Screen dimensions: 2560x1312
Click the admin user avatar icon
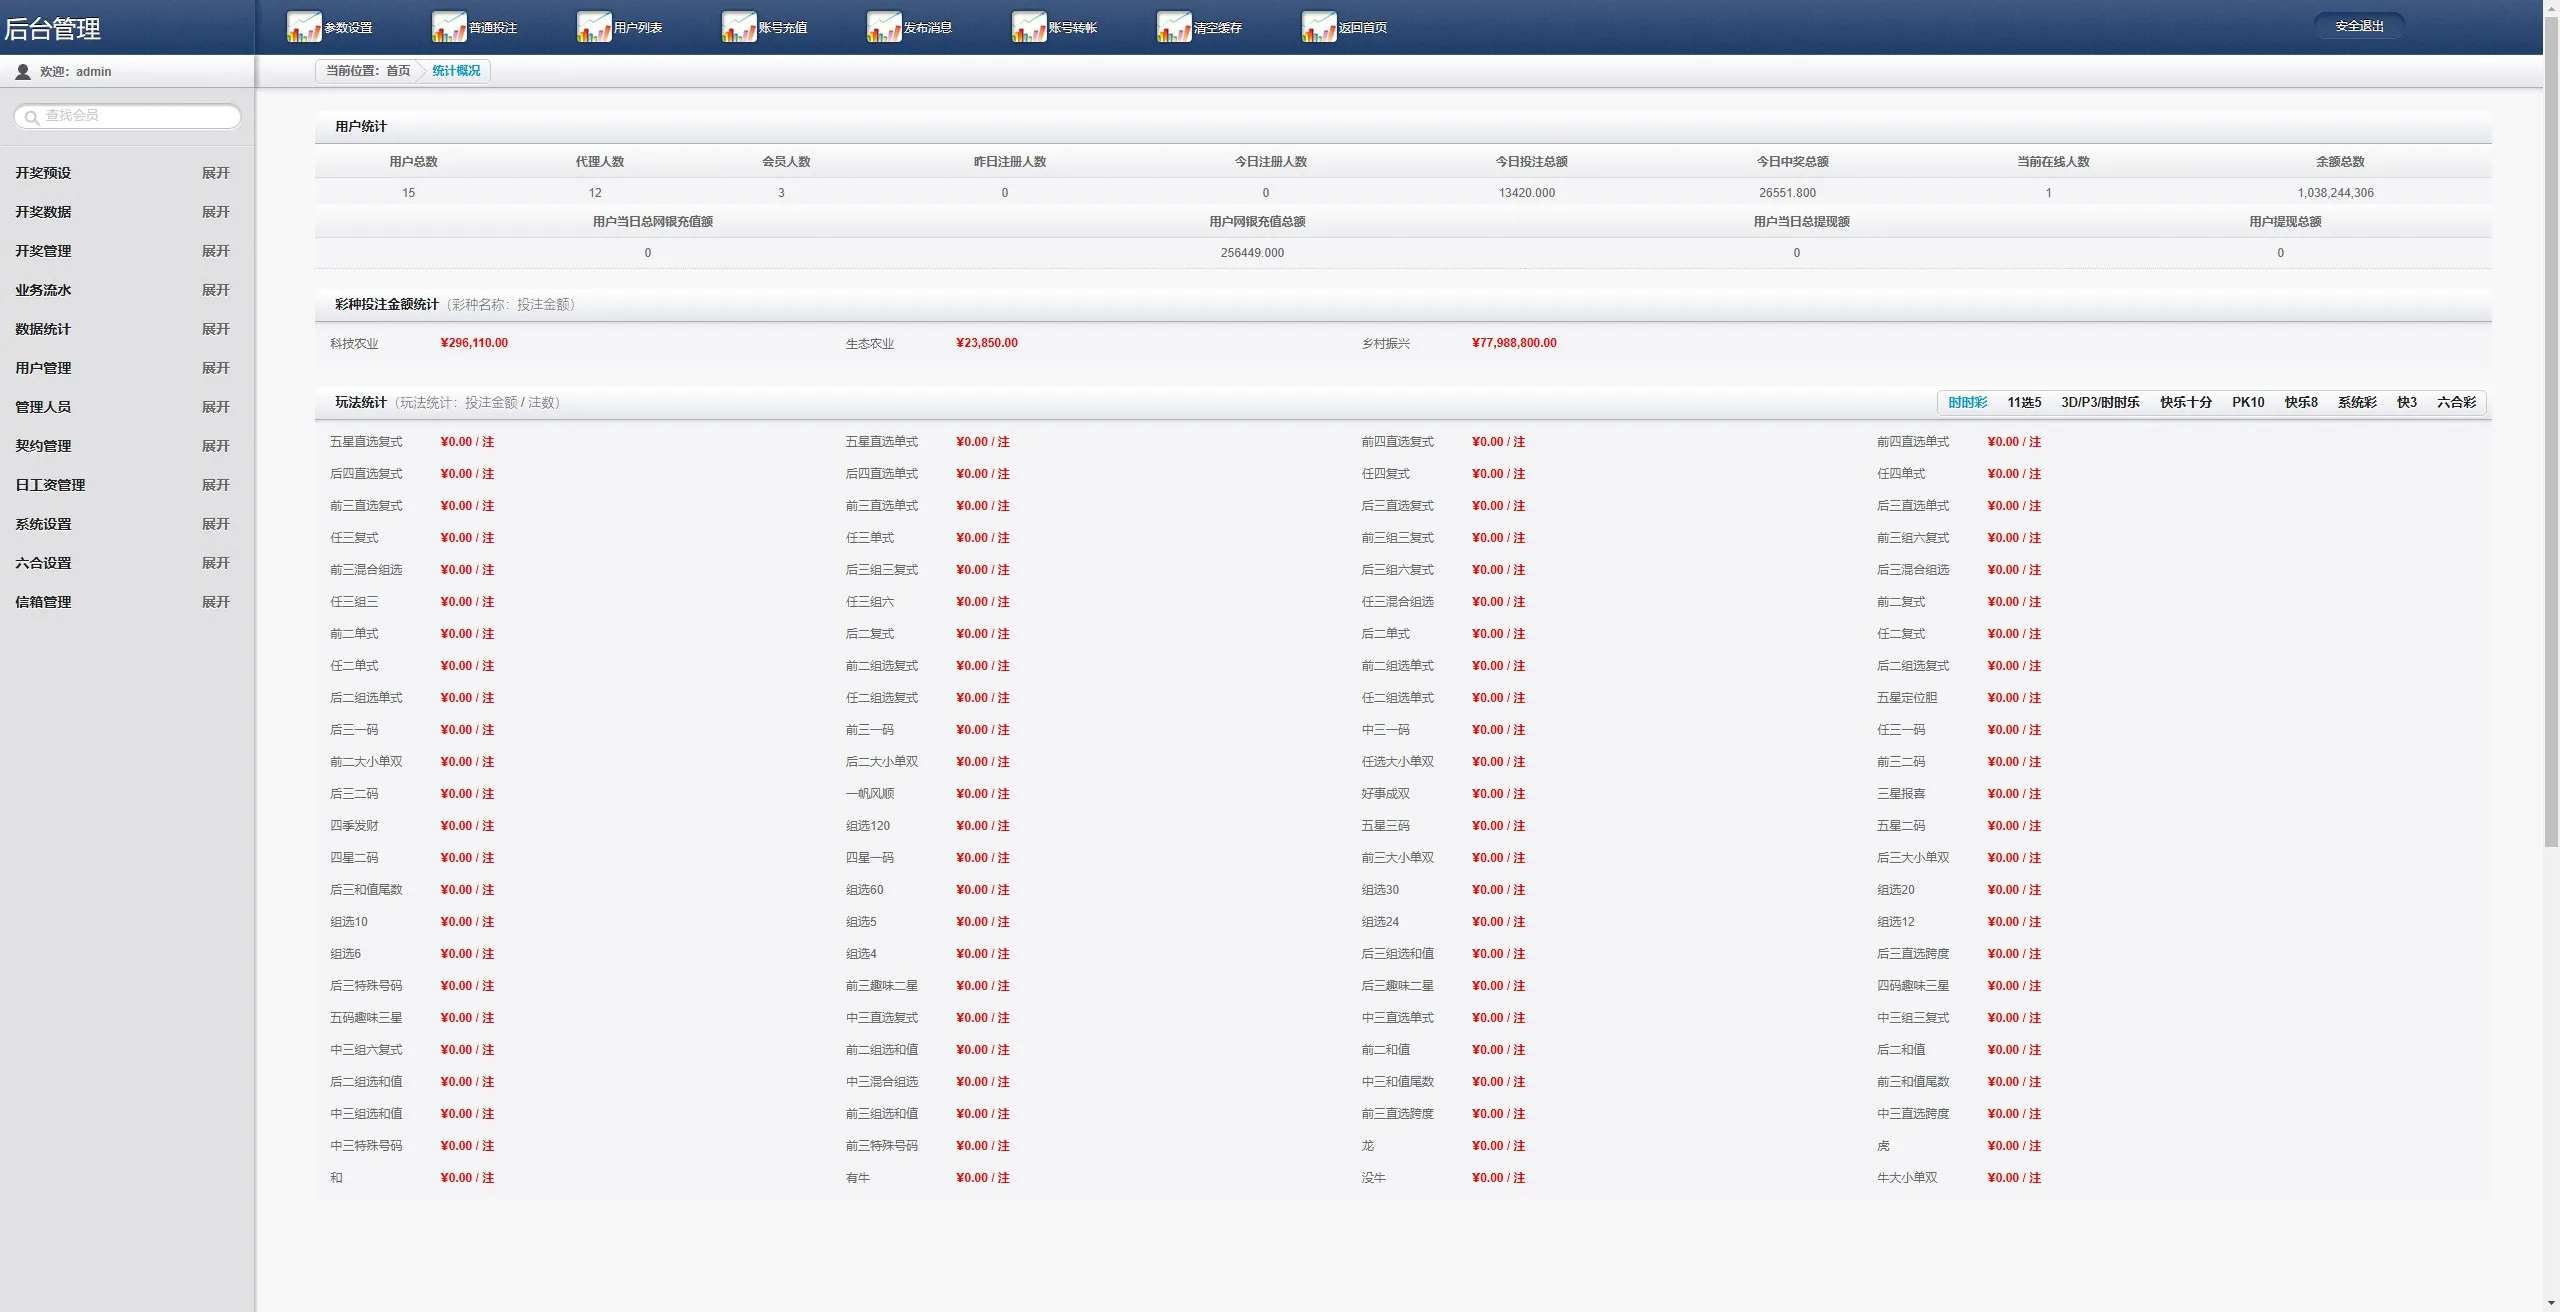click(x=23, y=72)
